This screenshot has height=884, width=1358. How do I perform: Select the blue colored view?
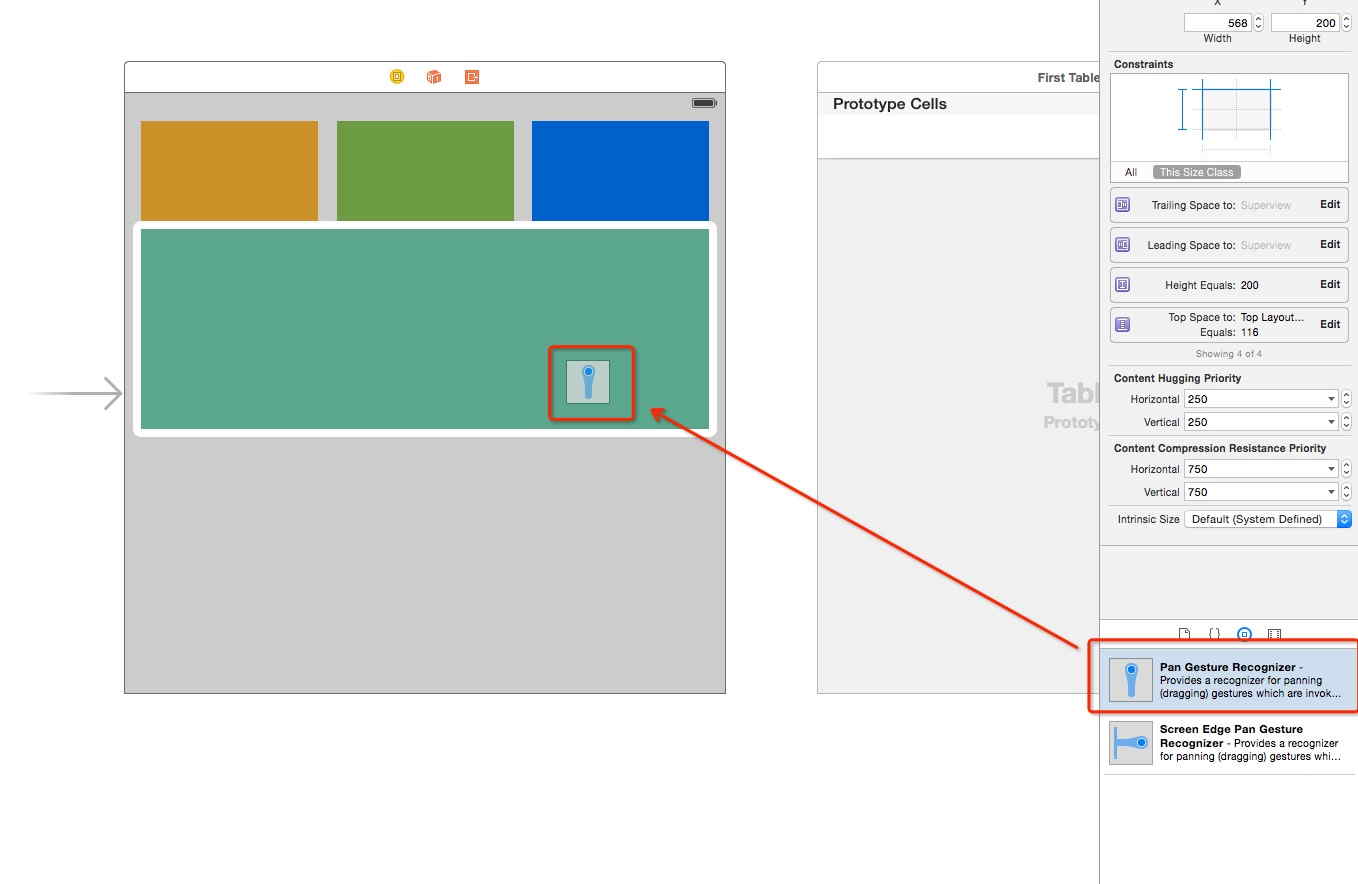[x=620, y=171]
